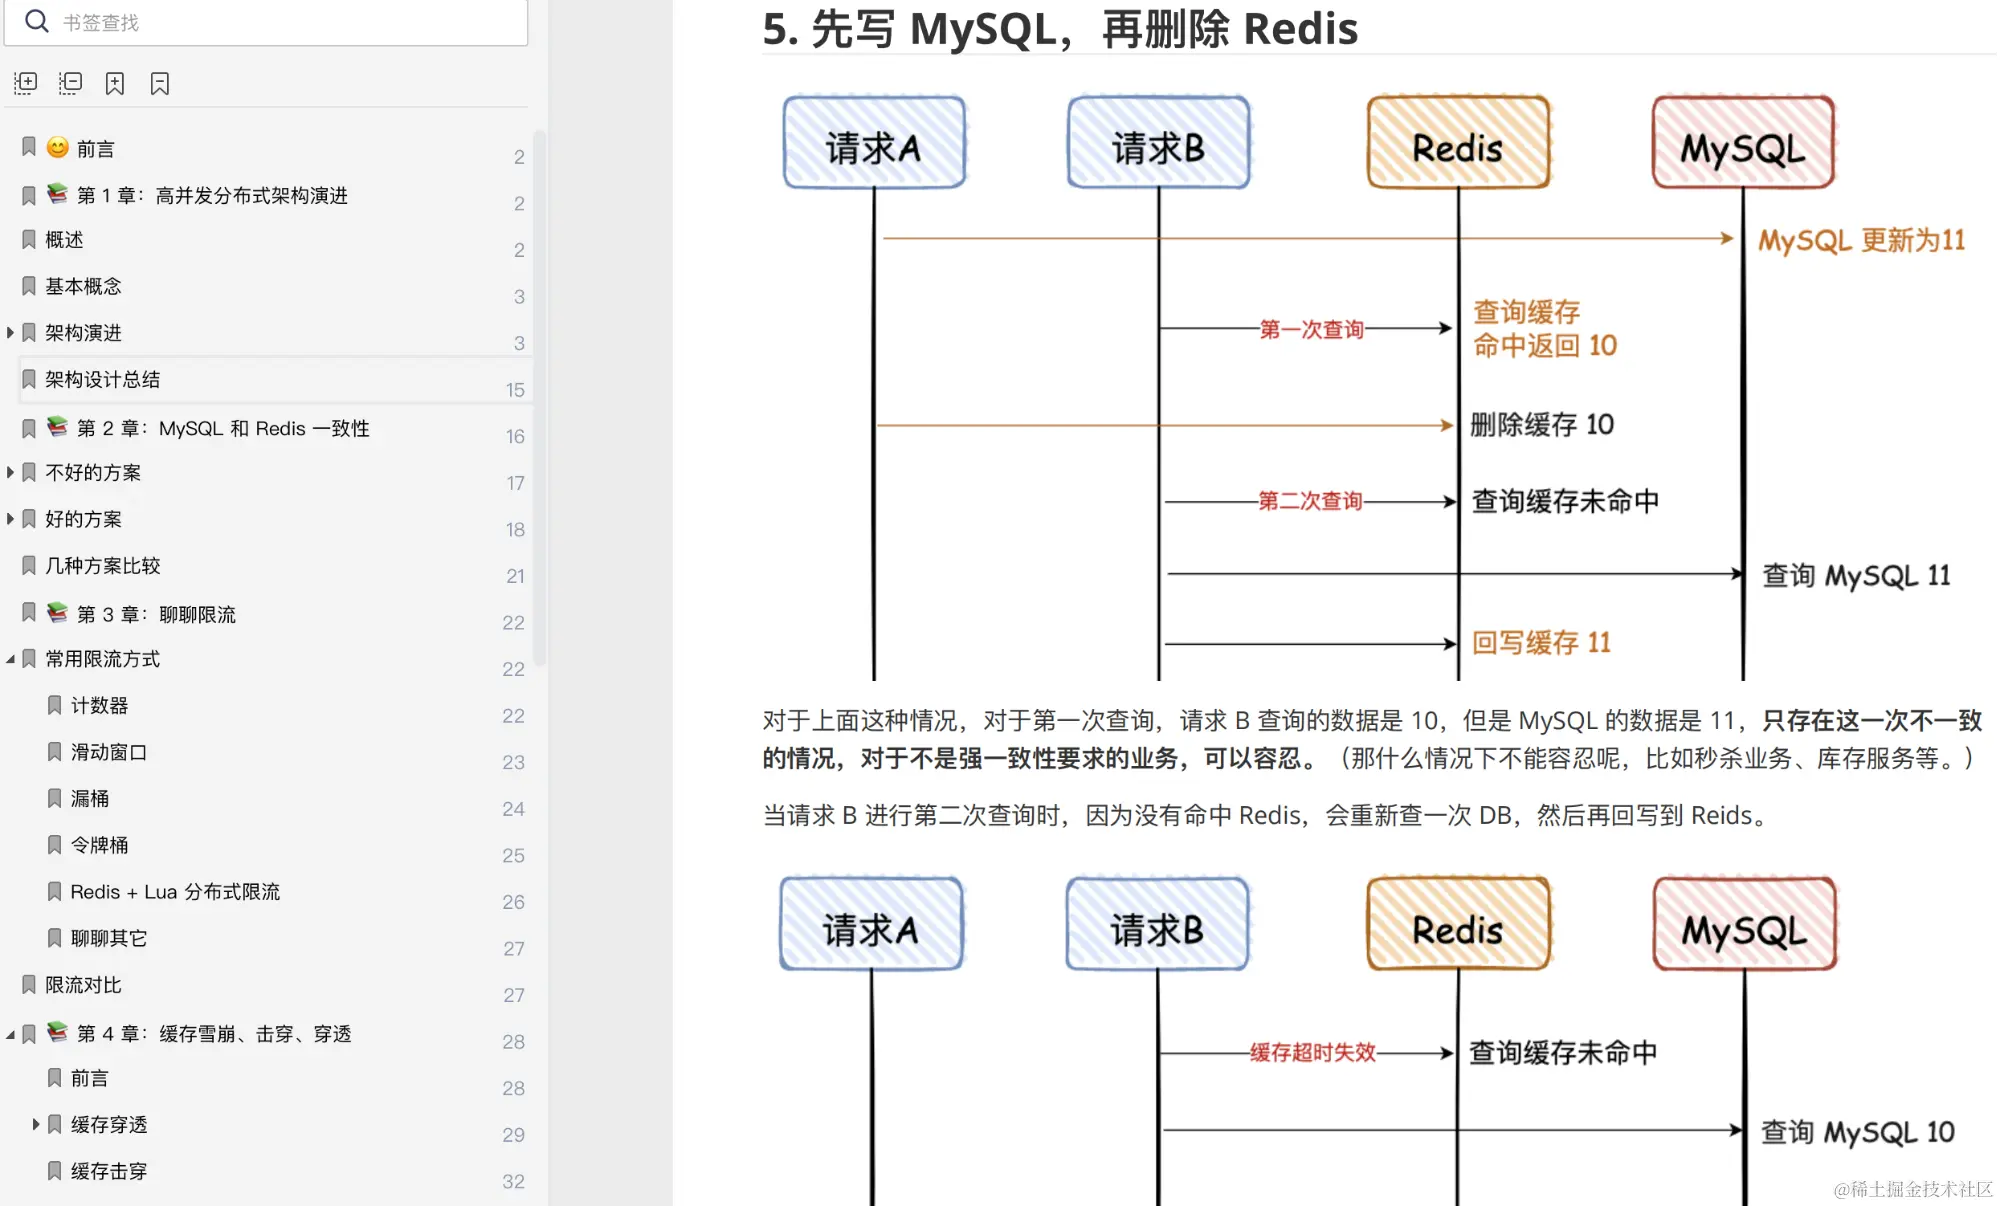Select the 滑动窗口 bookmark entry
Screen dimensions: 2000x1206
(x=108, y=752)
